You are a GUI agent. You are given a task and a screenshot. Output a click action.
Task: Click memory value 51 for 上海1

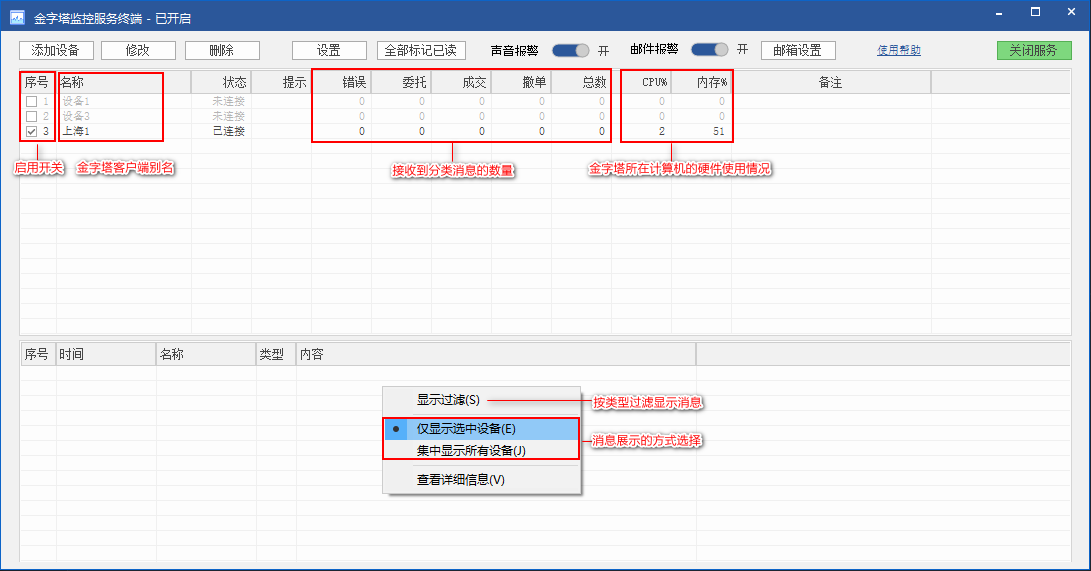coord(718,131)
